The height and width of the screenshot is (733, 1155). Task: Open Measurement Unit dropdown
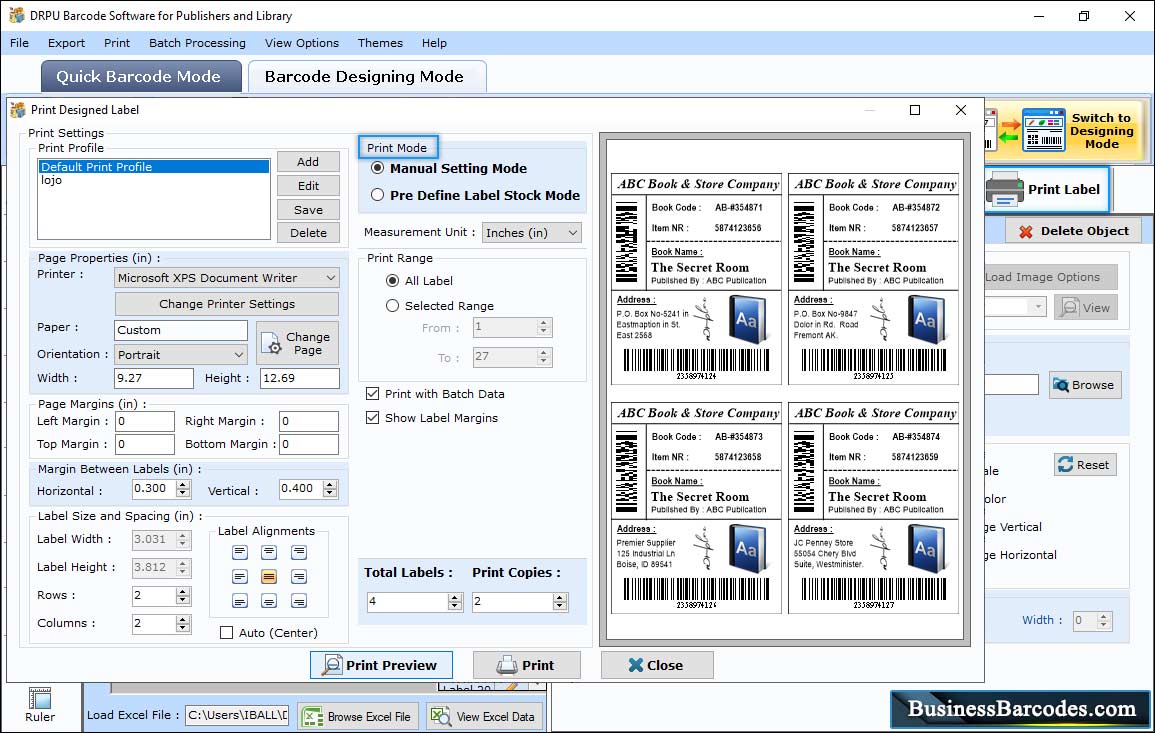(x=531, y=233)
